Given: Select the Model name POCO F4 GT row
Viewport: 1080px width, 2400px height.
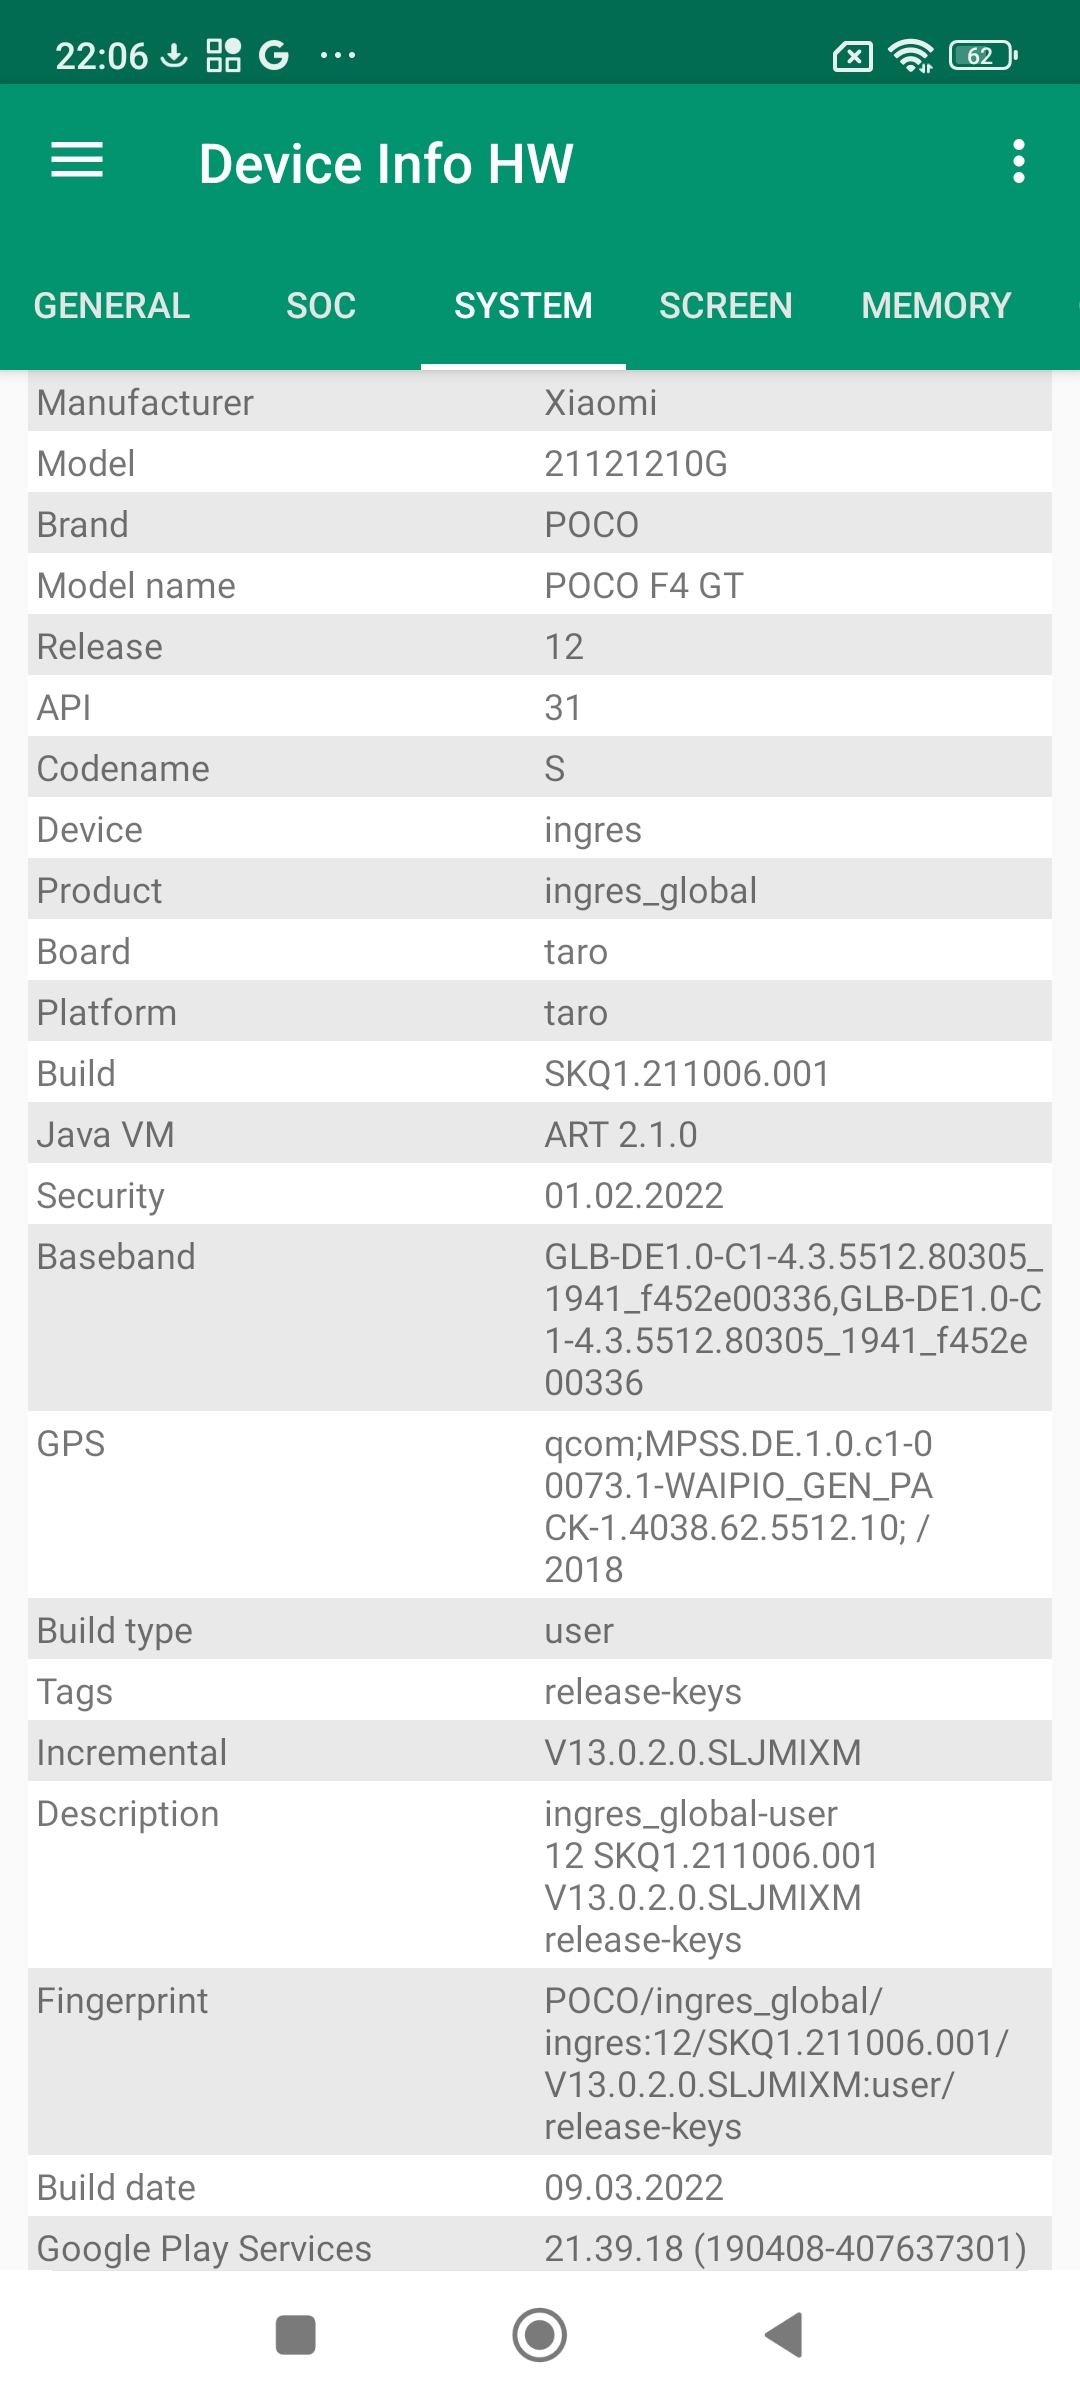Looking at the screenshot, I should point(540,585).
